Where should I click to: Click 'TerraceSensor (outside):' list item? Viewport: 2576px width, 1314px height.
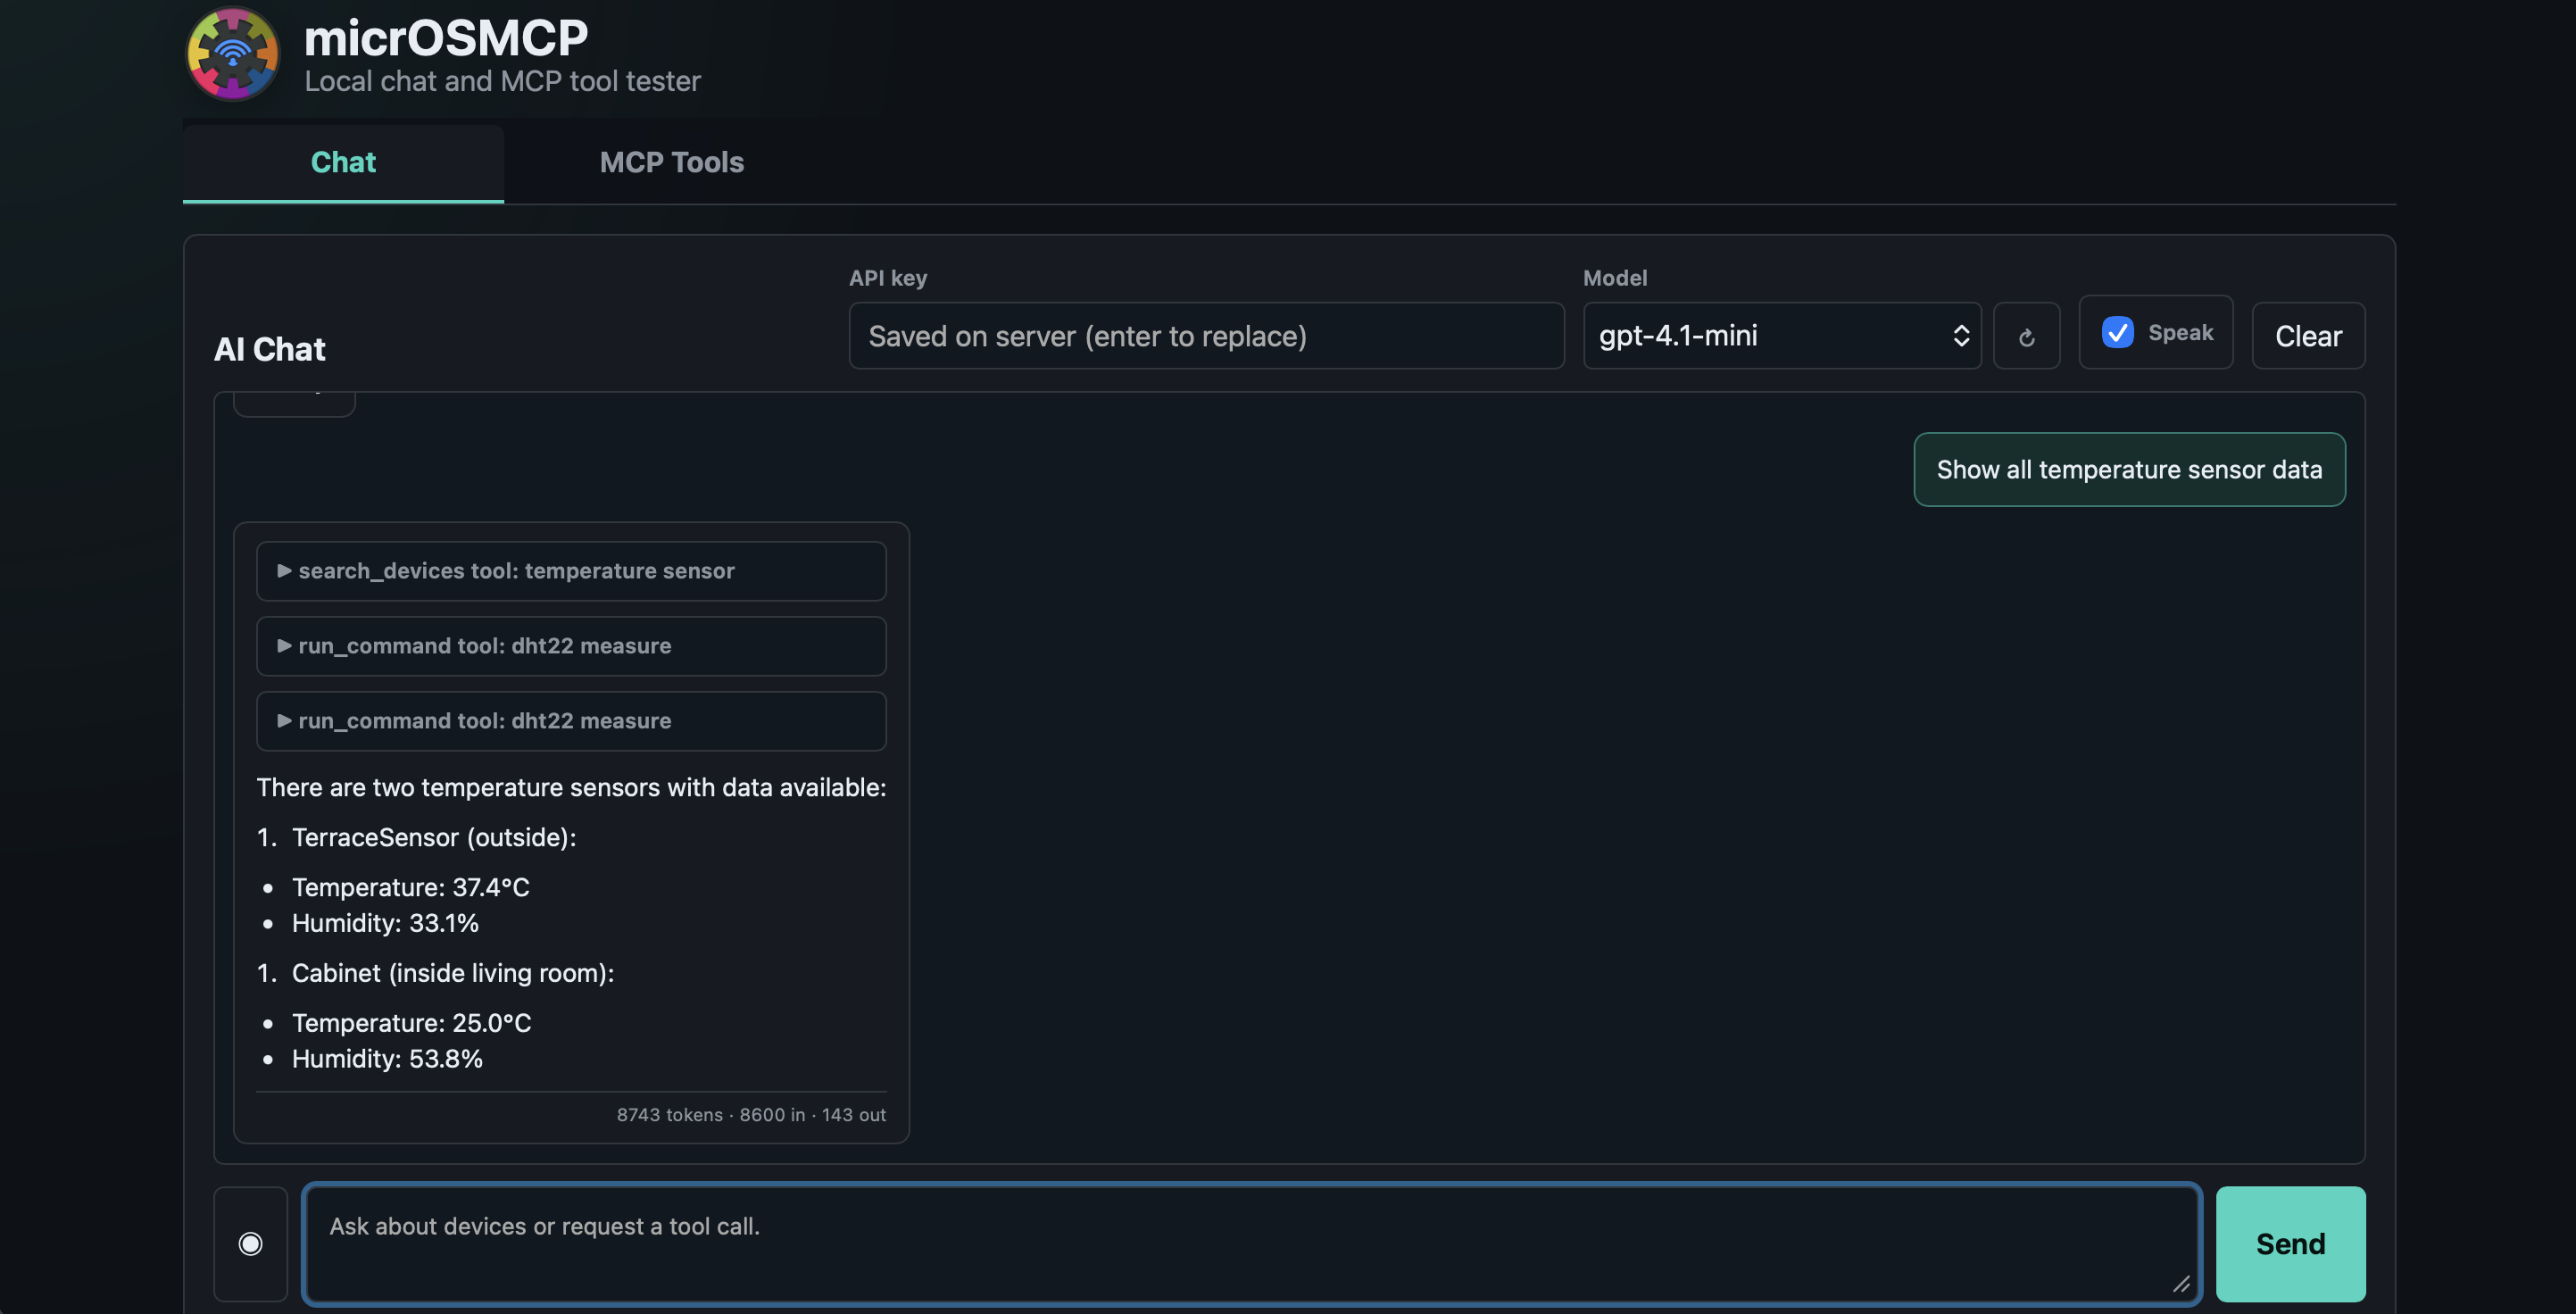(x=434, y=837)
